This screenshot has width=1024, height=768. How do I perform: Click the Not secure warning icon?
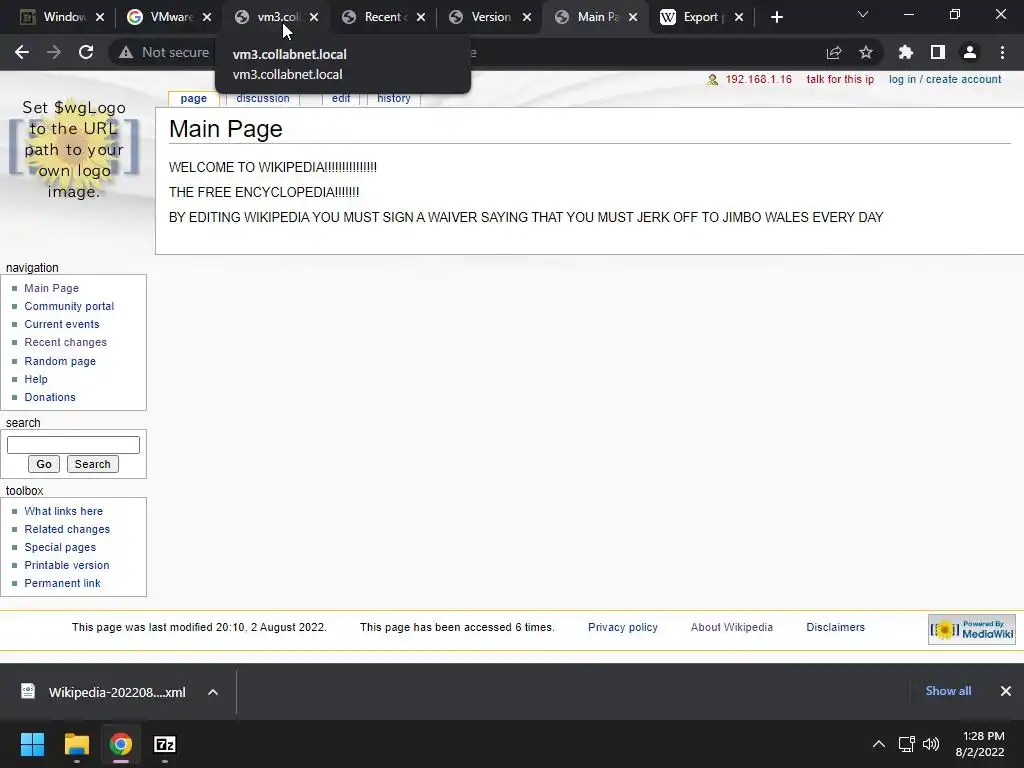pyautogui.click(x=126, y=52)
